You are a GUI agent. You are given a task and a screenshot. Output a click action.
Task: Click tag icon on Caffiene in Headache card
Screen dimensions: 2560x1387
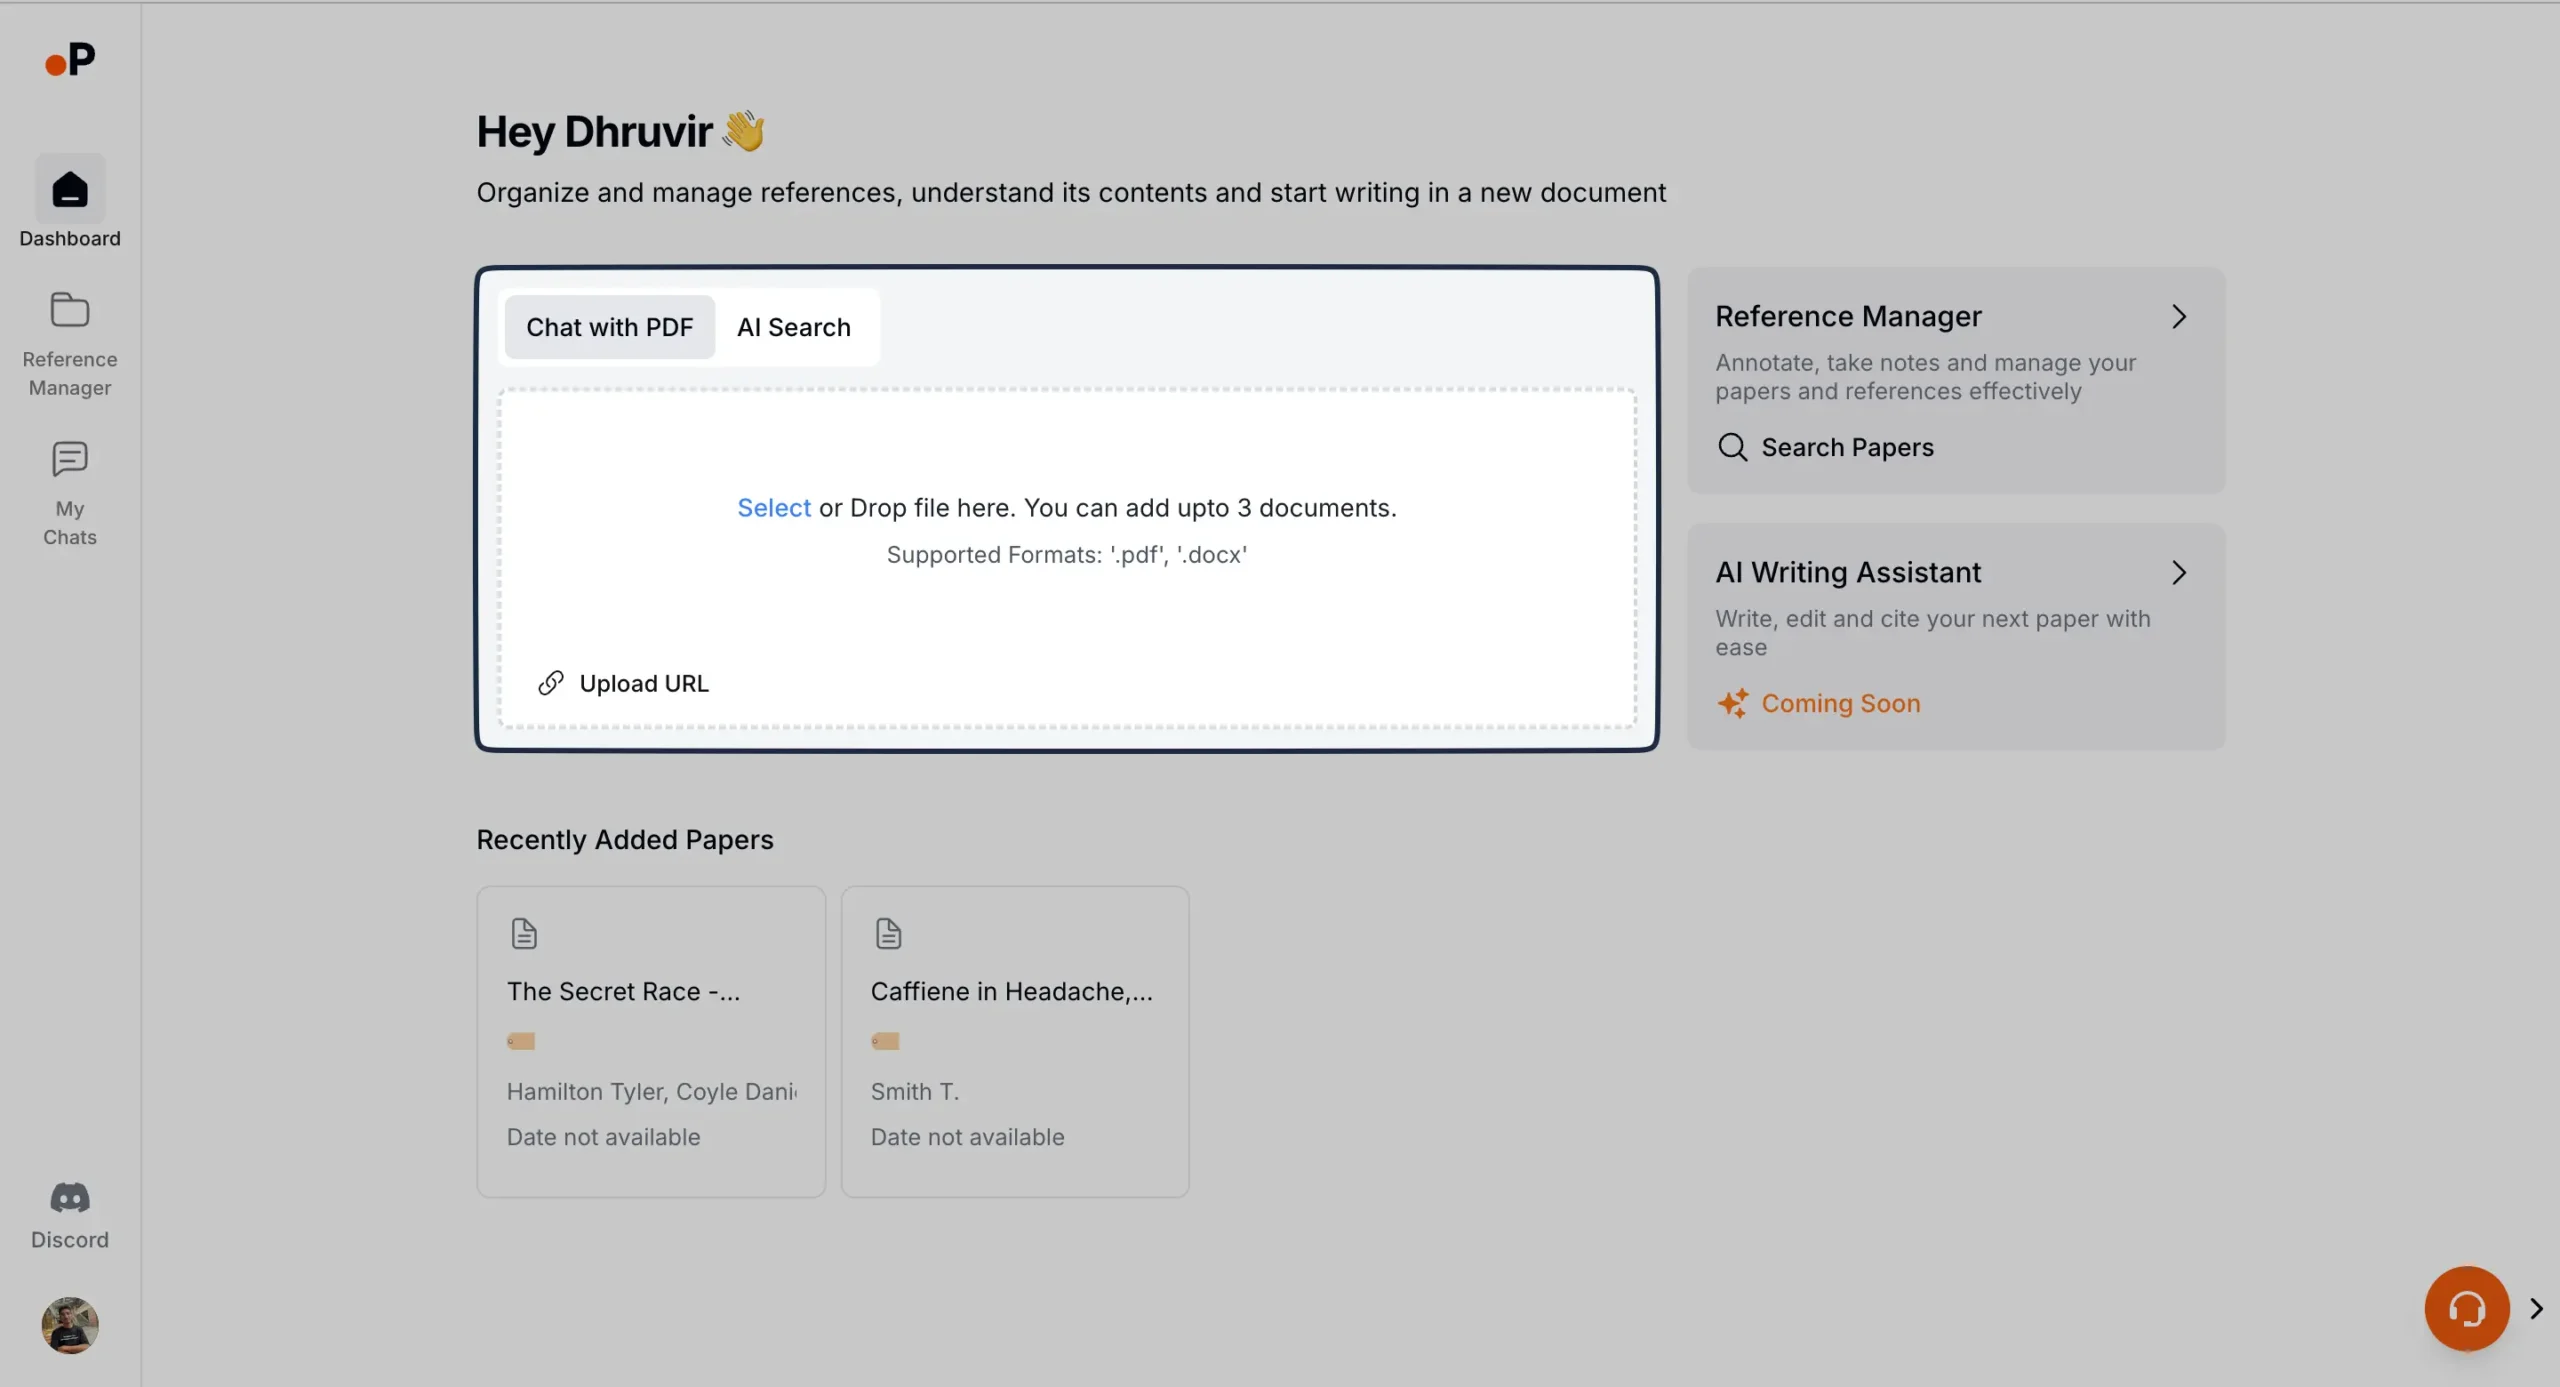(885, 1041)
